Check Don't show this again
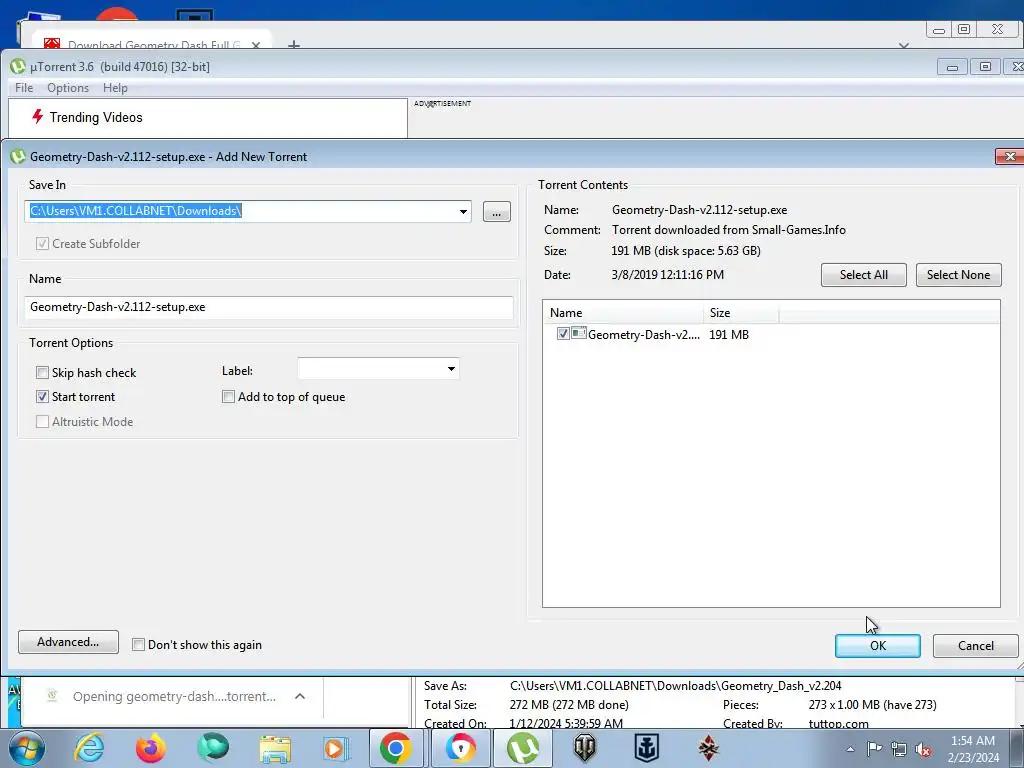The width and height of the screenshot is (1024, 768). click(x=138, y=645)
